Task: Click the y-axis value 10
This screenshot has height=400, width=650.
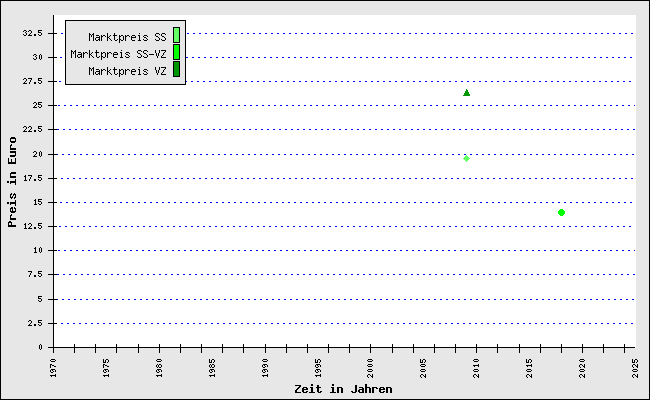Action: tap(37, 250)
